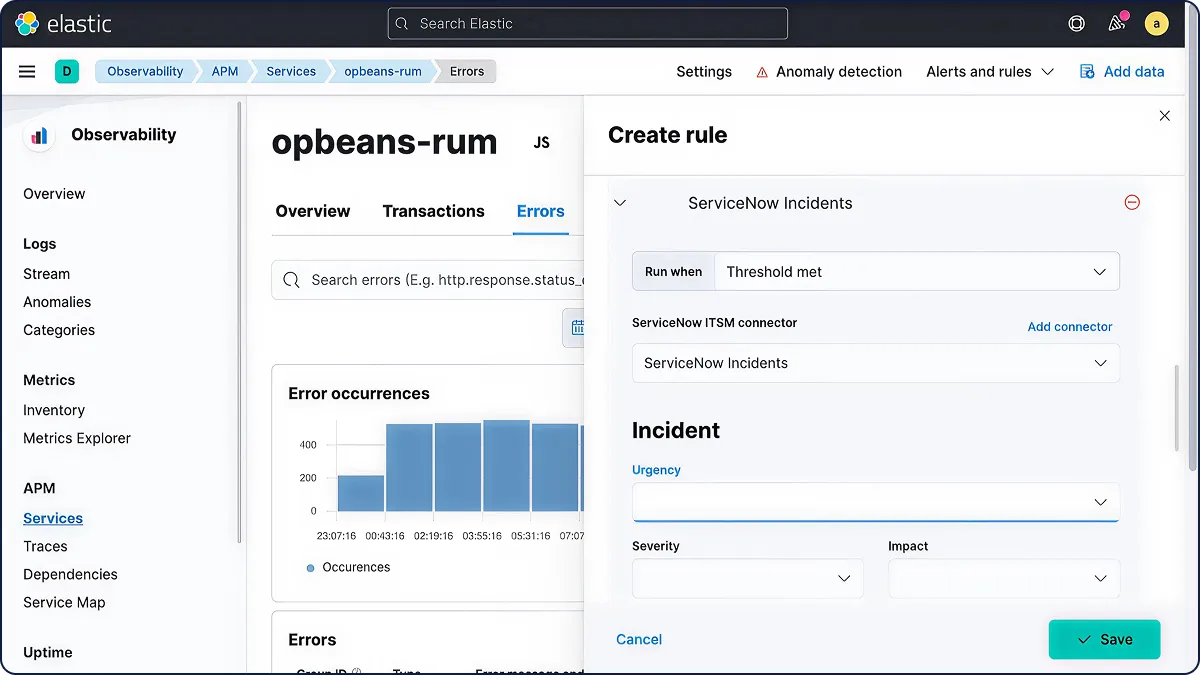Switch to the Transactions tab
Screen dimensions: 1200x675
(433, 211)
